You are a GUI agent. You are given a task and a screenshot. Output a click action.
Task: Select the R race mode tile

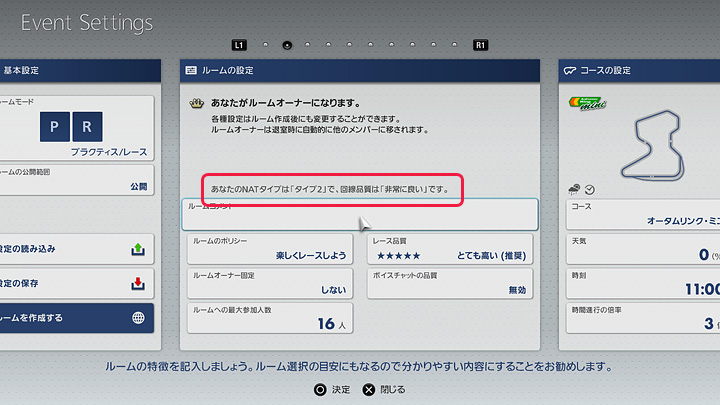(87, 128)
